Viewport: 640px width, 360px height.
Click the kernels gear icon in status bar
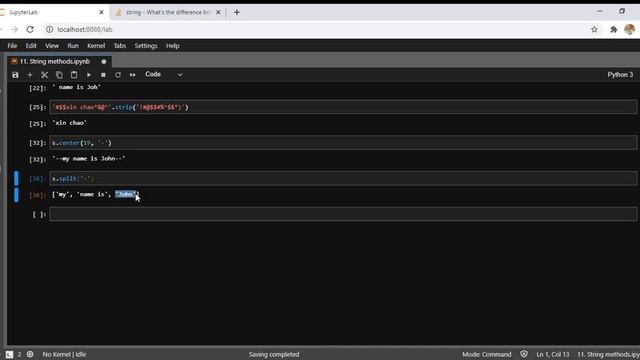point(30,354)
